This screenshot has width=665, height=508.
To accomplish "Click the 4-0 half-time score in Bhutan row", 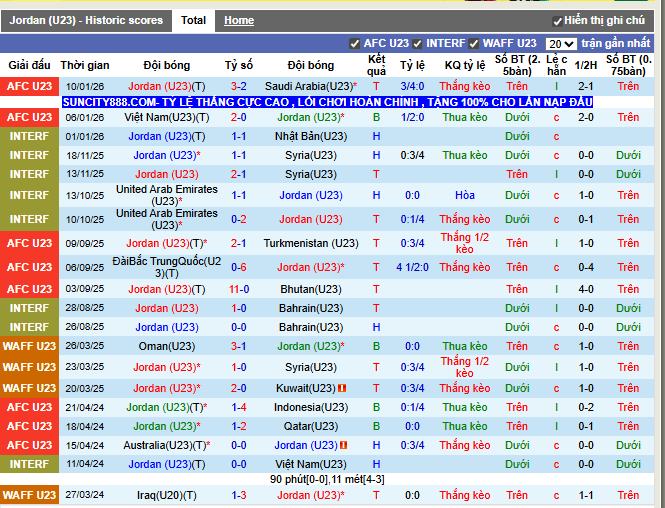I will [586, 289].
